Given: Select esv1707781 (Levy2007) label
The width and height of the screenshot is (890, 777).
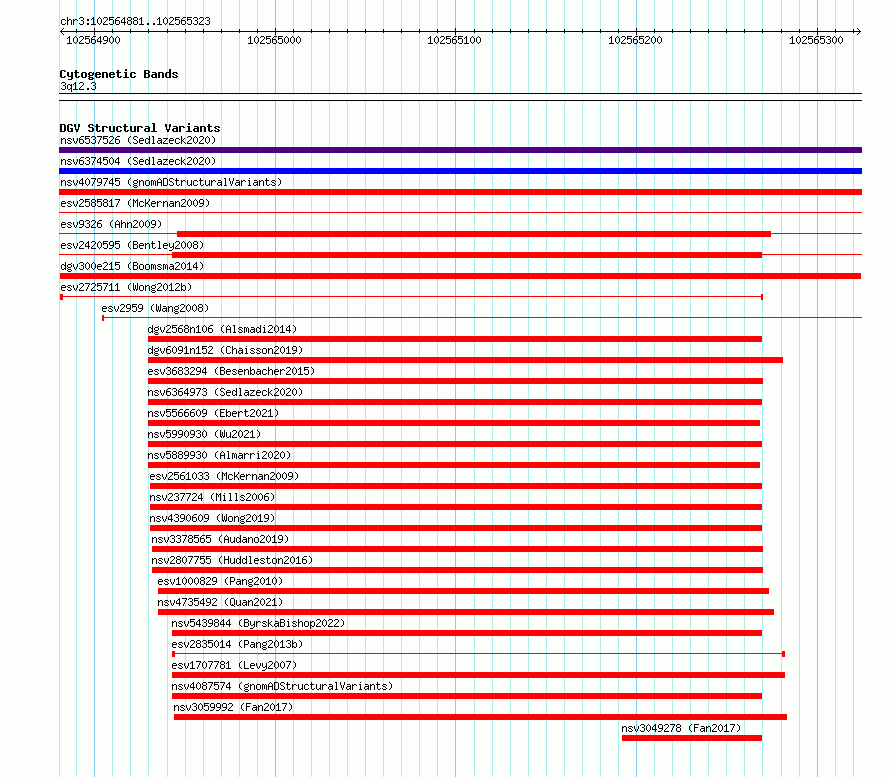Looking at the screenshot, I should [234, 665].
